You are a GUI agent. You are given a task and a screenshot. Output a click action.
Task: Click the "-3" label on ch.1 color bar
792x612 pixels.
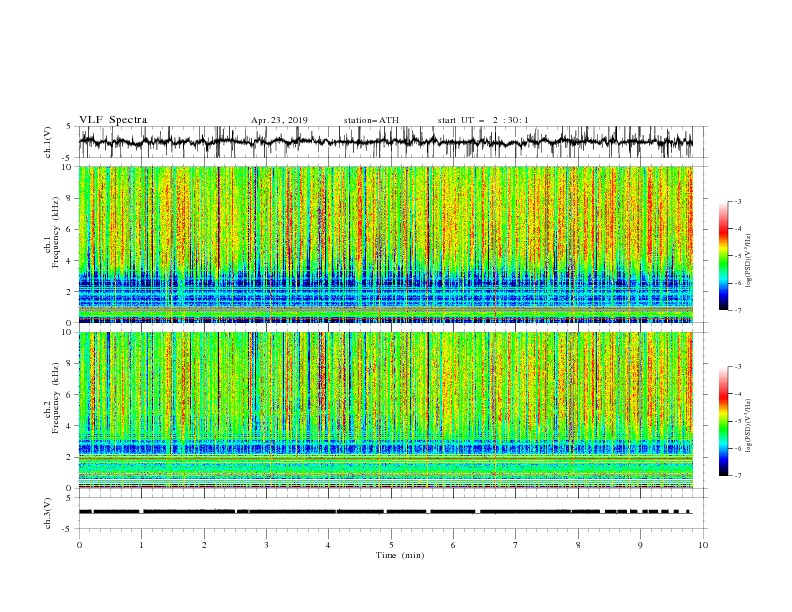pyautogui.click(x=737, y=201)
